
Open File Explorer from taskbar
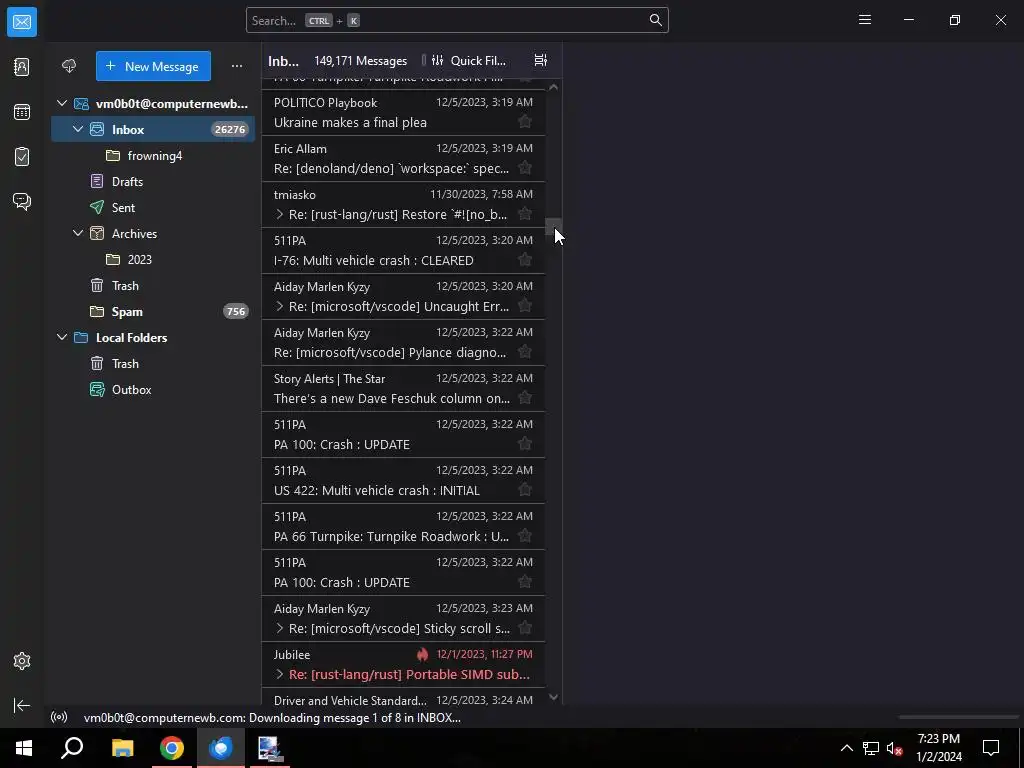coord(122,748)
